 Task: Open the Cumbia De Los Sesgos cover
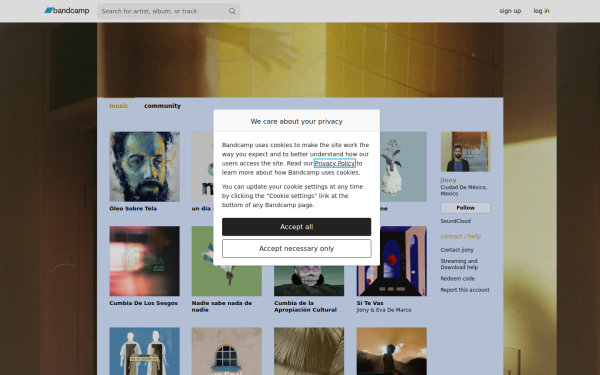(144, 261)
